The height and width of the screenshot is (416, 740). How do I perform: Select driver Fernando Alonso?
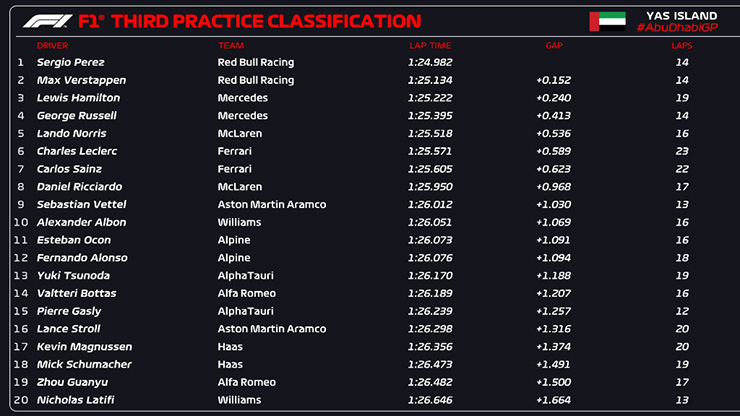tap(82, 257)
